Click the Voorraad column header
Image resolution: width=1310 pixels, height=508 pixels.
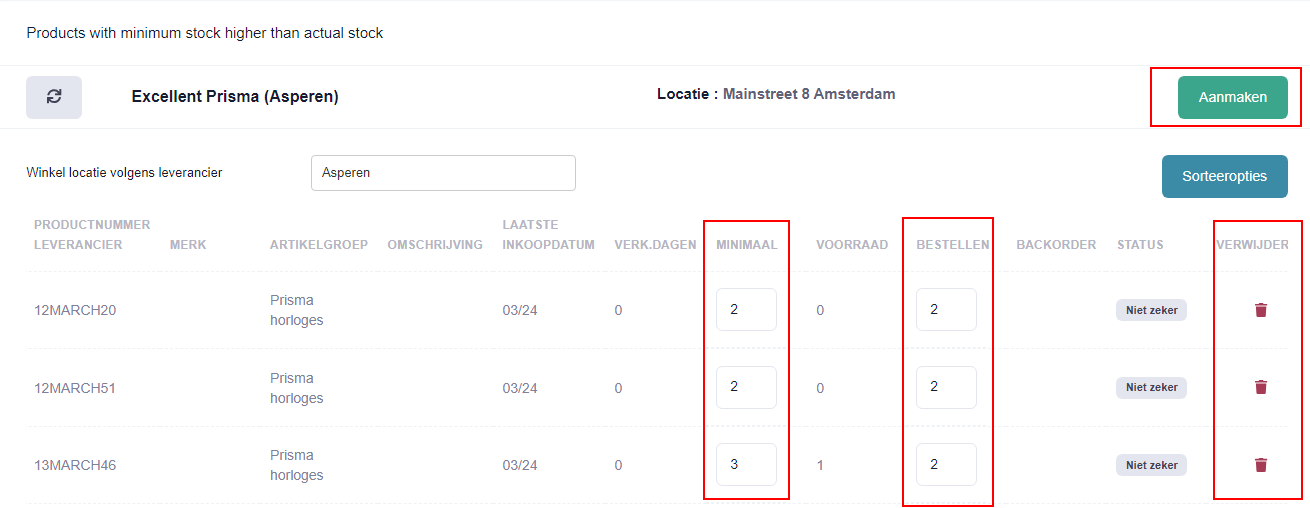tap(852, 245)
